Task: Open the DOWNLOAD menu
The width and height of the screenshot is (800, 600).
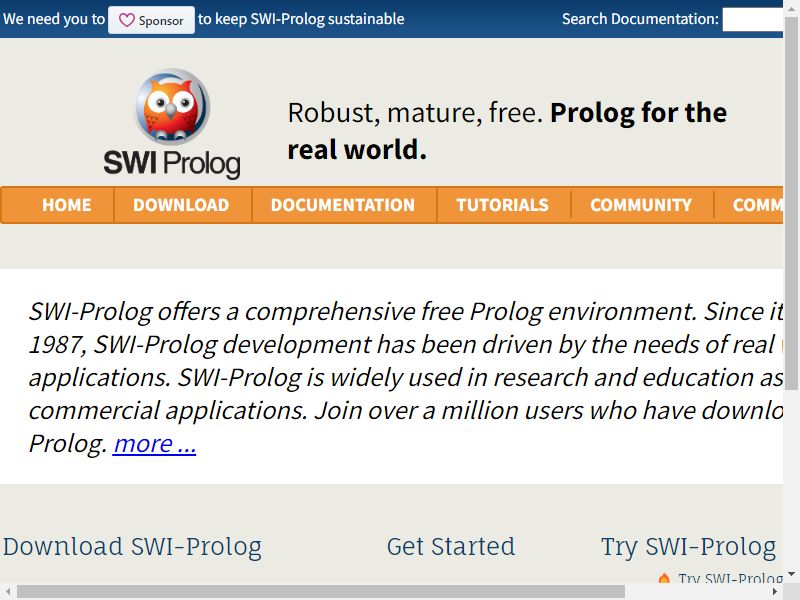Action: (181, 205)
